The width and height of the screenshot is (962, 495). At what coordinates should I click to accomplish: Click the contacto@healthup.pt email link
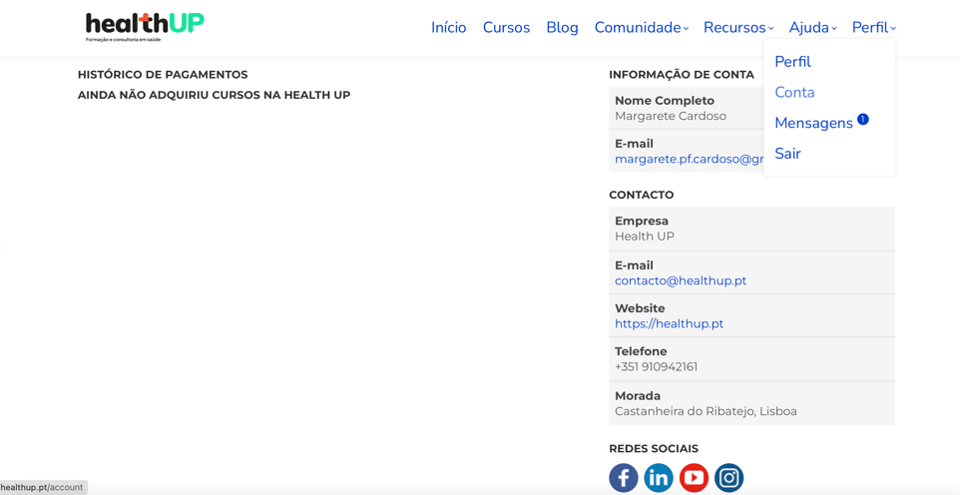(680, 281)
